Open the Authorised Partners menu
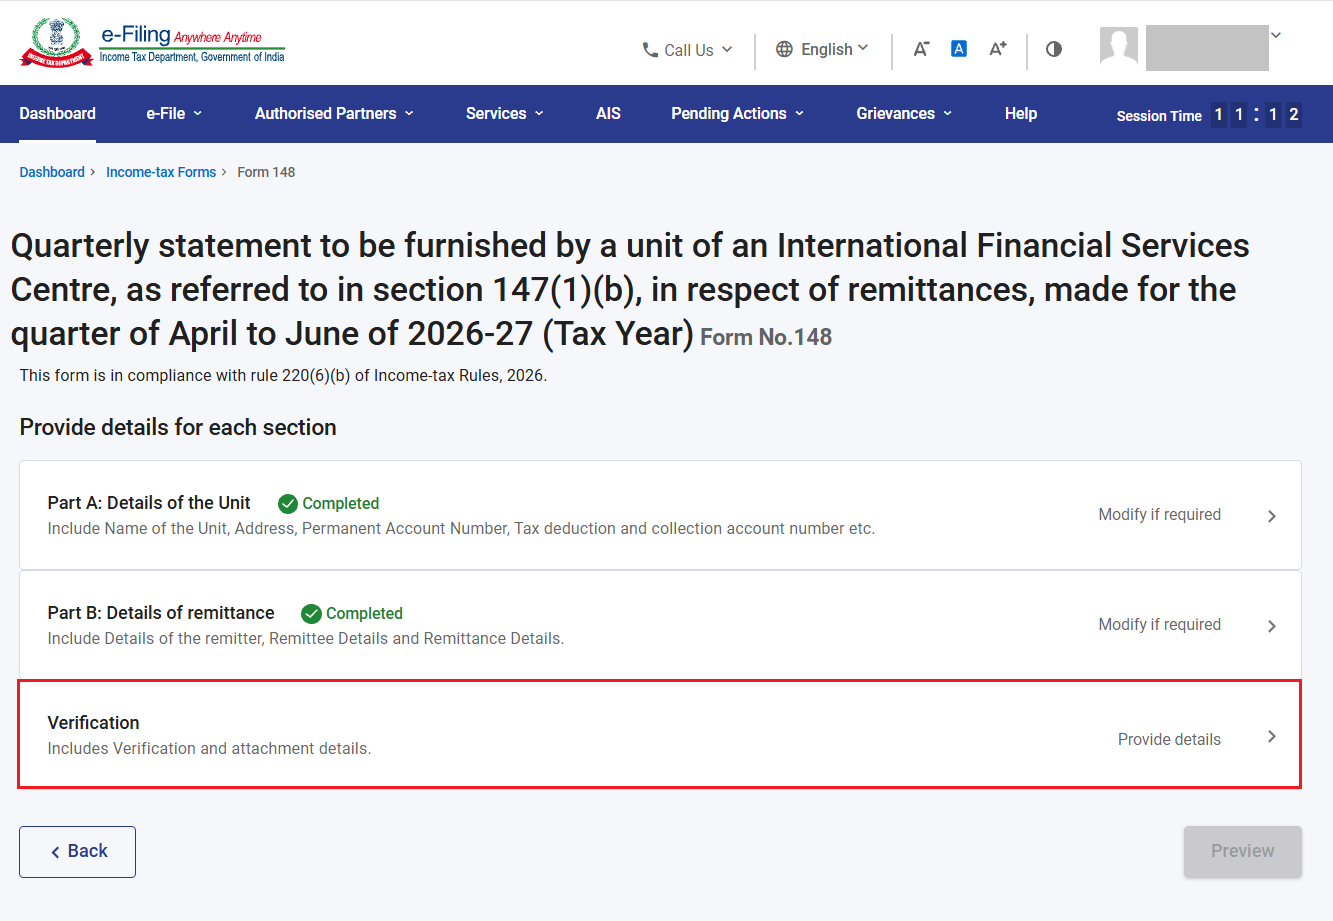This screenshot has height=921, width=1333. point(334,114)
